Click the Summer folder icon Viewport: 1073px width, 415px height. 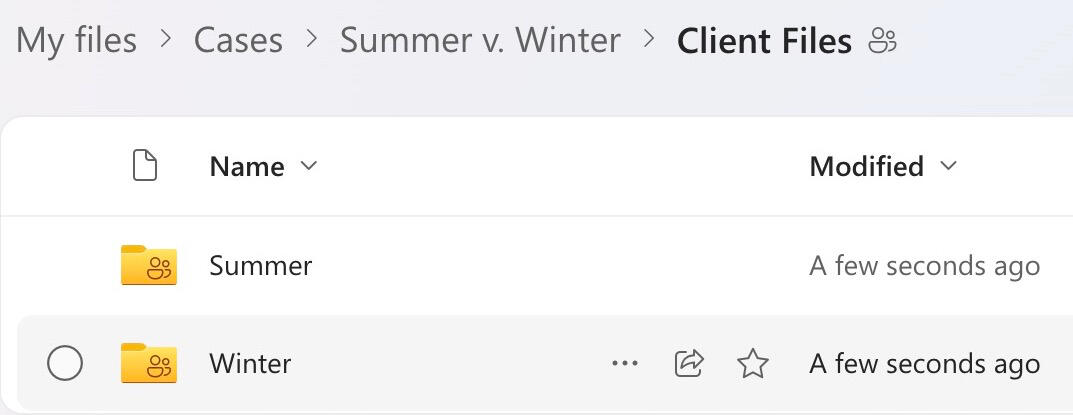(148, 265)
